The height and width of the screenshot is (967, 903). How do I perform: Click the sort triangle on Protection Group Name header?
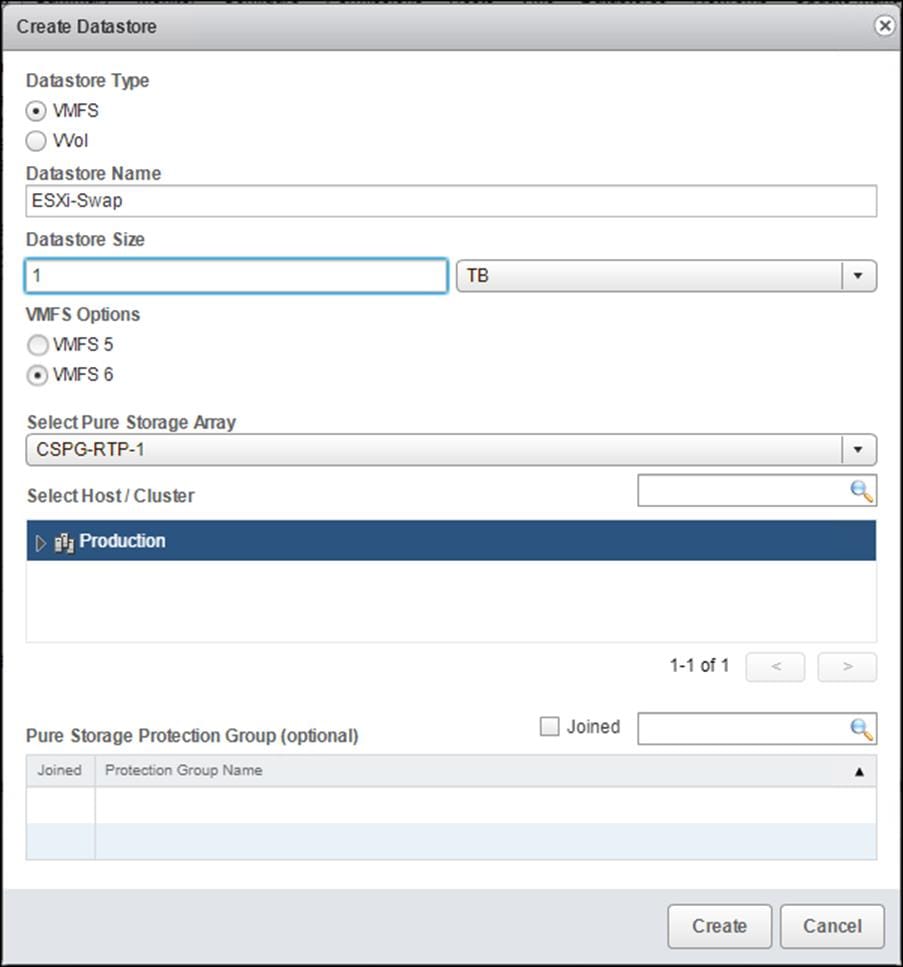[862, 770]
